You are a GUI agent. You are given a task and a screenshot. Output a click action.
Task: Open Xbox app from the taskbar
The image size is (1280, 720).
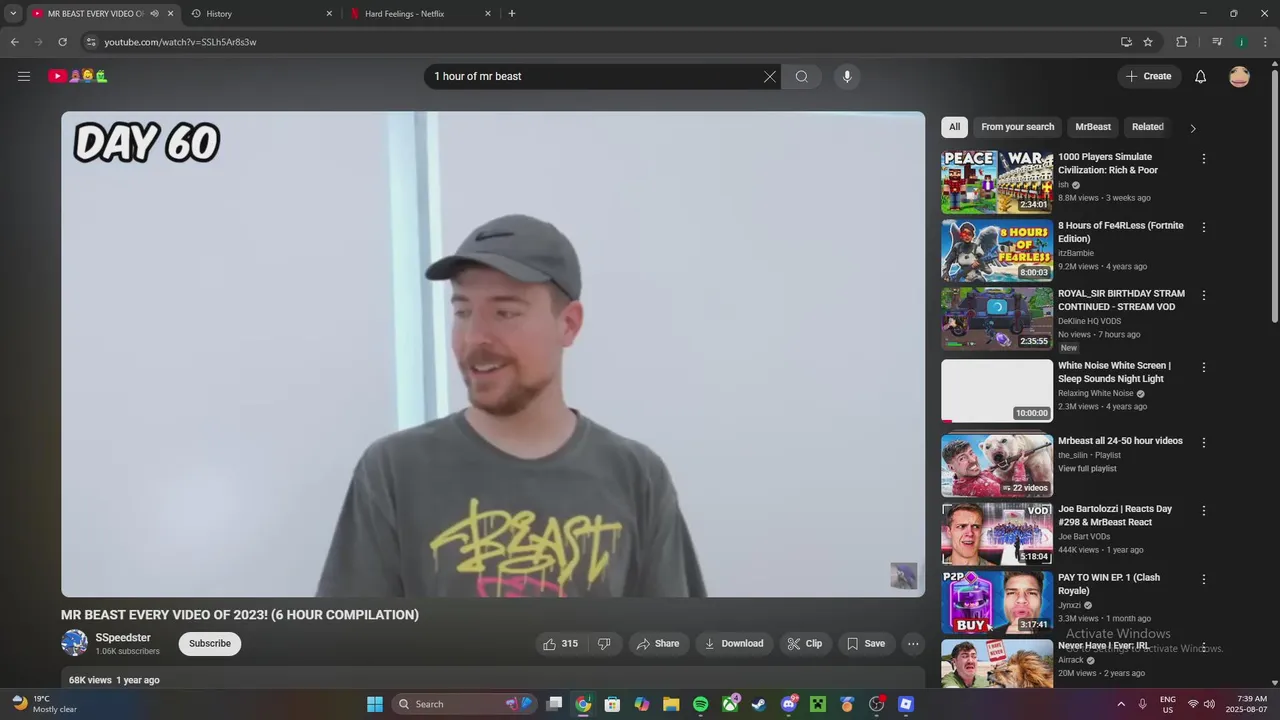pyautogui.click(x=731, y=704)
